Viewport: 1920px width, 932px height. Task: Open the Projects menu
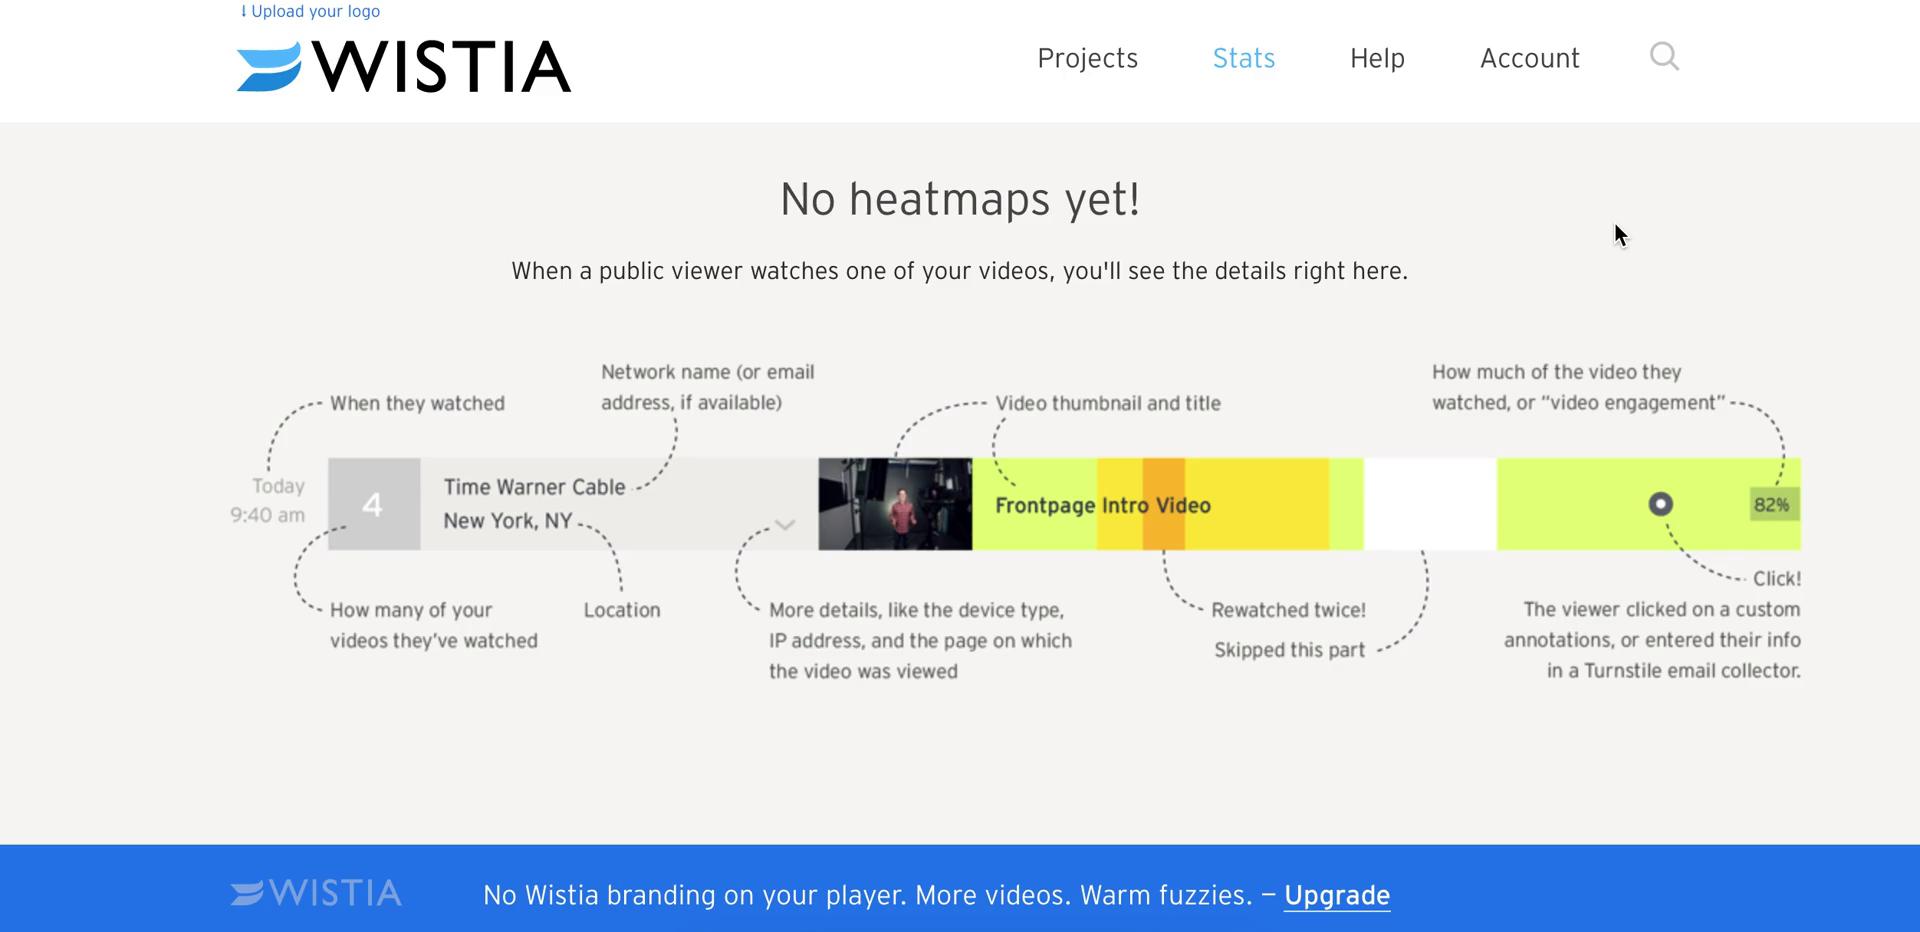1087,58
